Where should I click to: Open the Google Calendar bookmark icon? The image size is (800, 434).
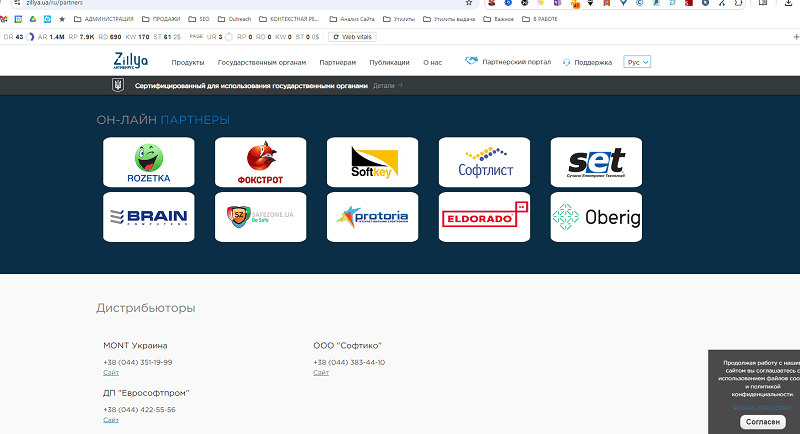(x=18, y=19)
